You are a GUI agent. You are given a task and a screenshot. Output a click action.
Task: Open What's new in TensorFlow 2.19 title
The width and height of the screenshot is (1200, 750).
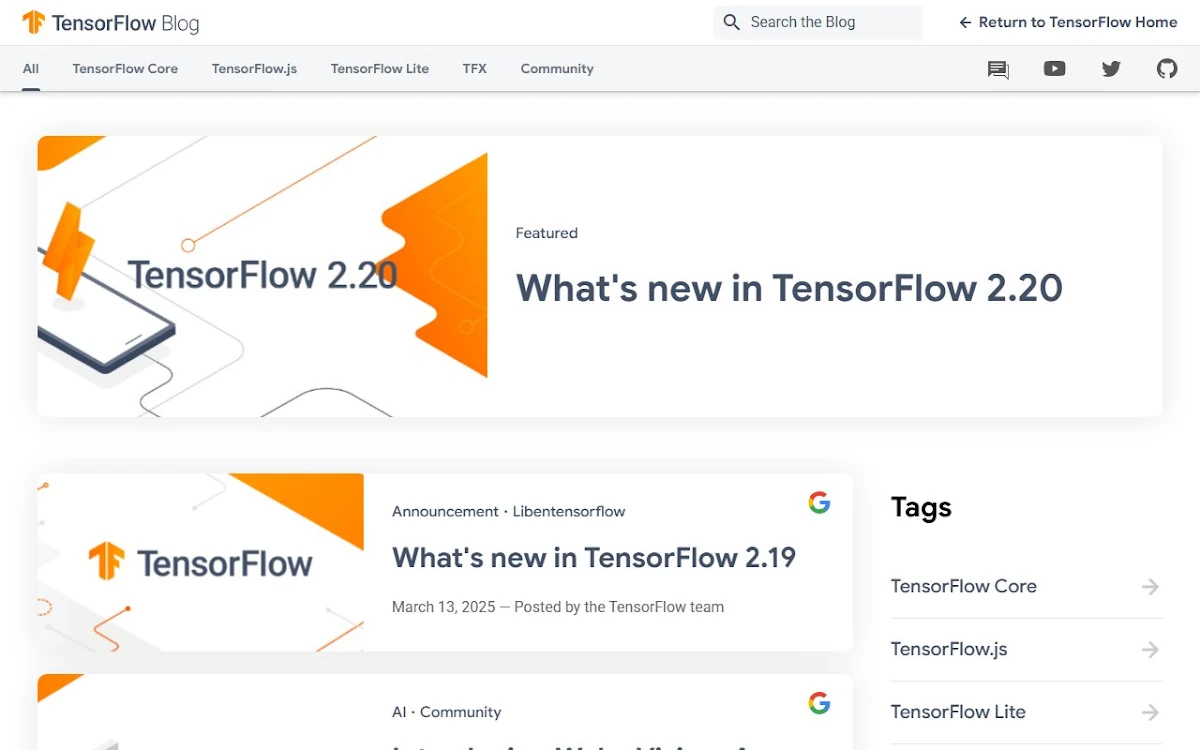click(594, 557)
